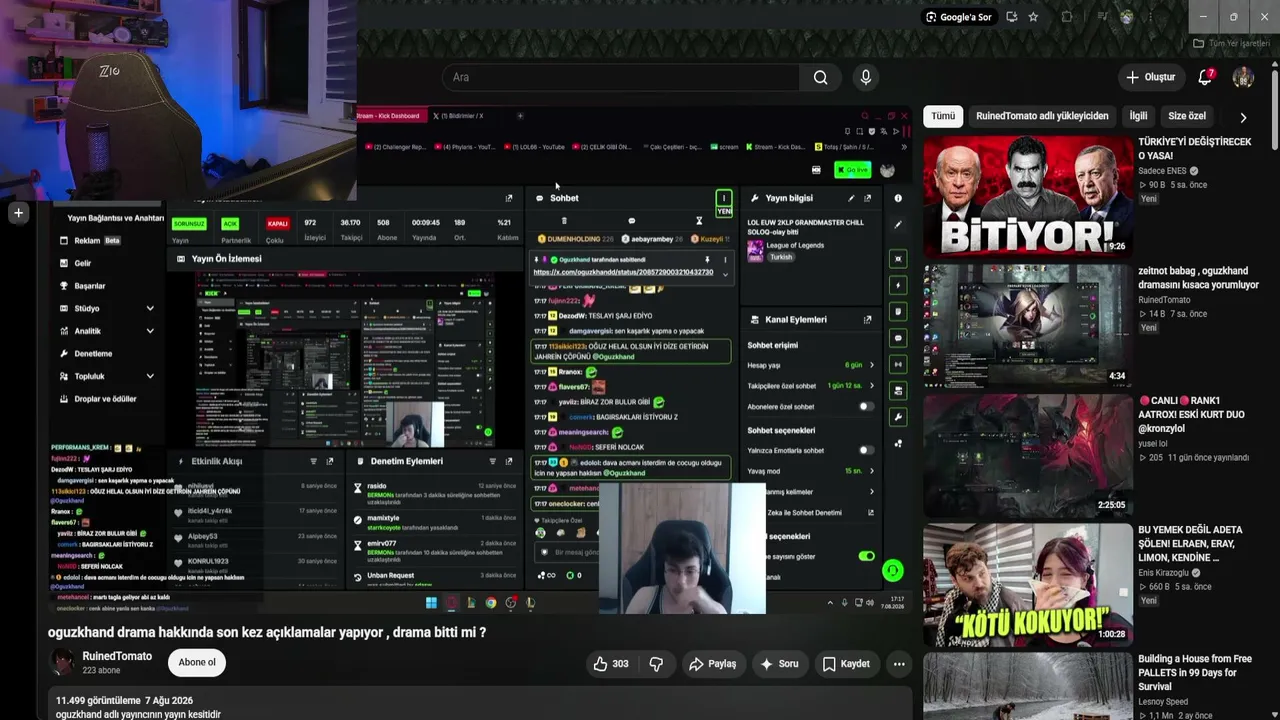This screenshot has width=1280, height=720.
Task: Subscribe using the Abone ol button
Action: coord(197,662)
